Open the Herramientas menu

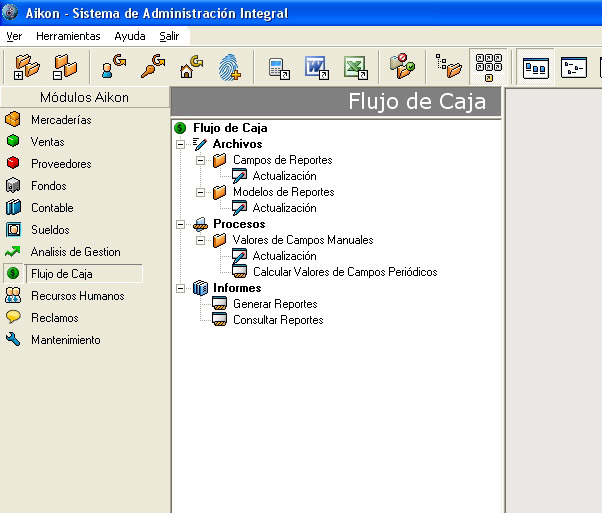coord(68,36)
